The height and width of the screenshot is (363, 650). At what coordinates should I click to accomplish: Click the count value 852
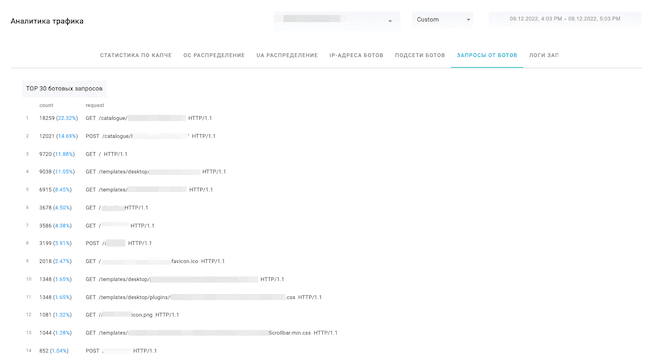pos(44,351)
